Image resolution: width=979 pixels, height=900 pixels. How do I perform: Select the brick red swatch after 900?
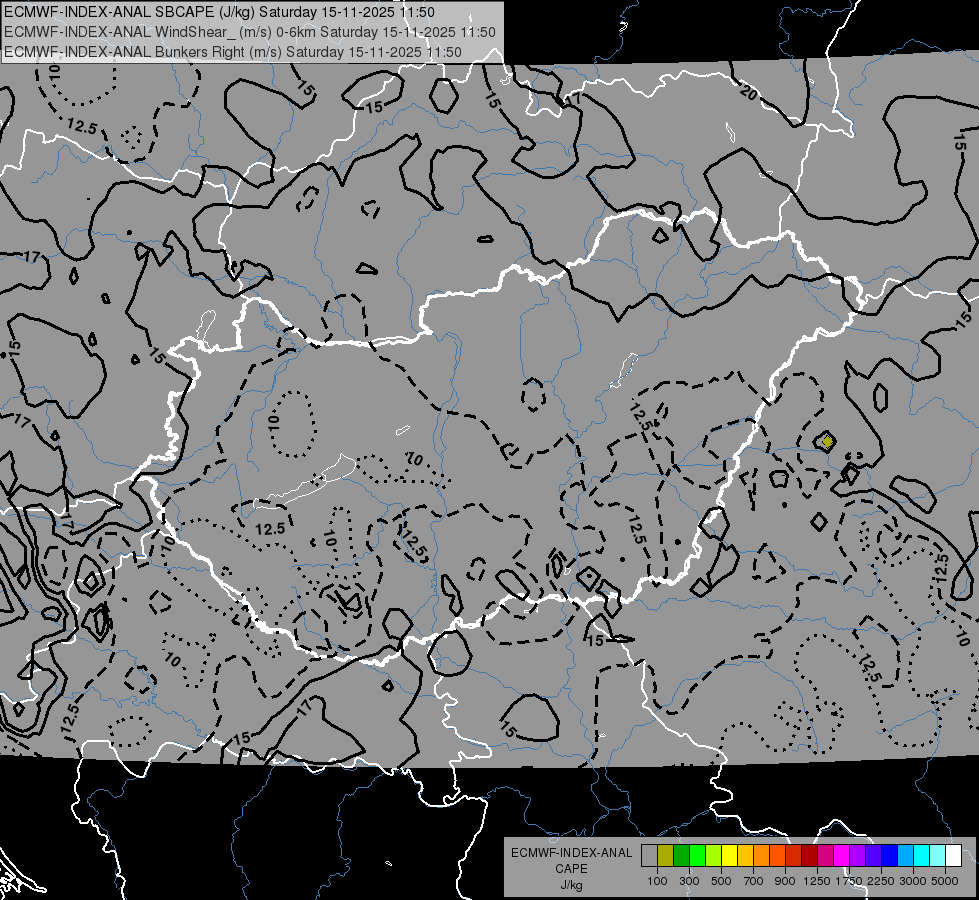793,855
